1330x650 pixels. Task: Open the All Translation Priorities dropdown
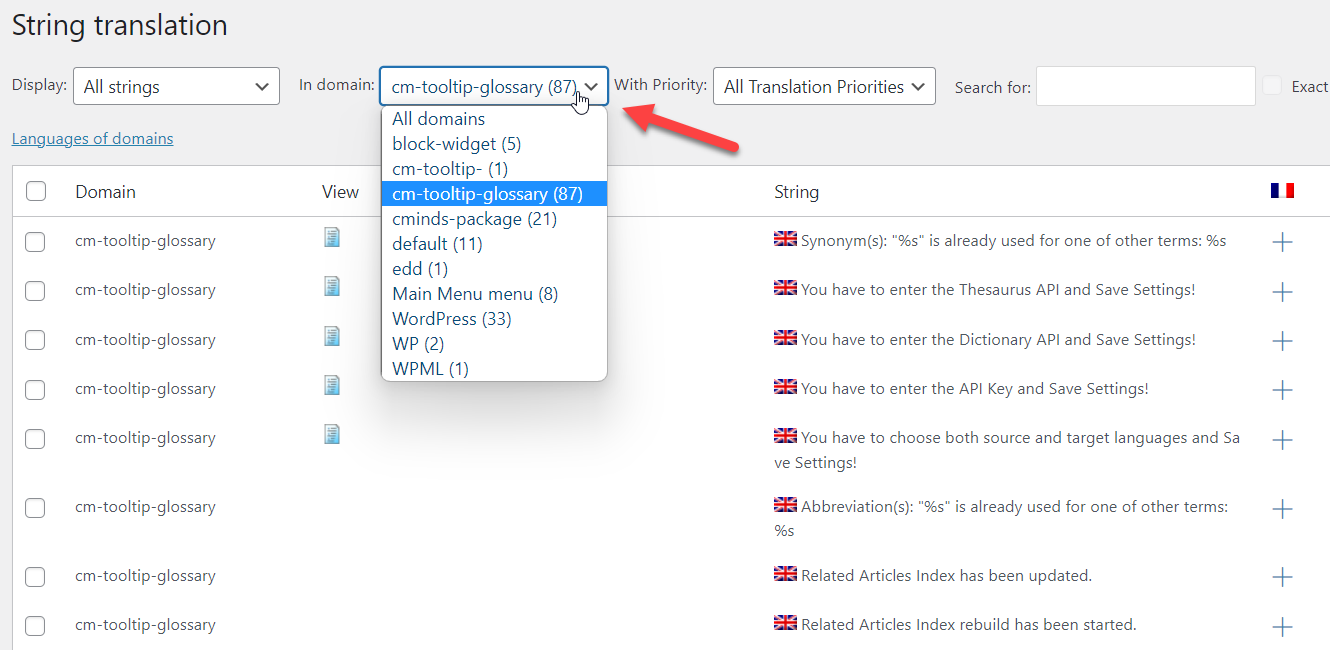[x=824, y=86]
